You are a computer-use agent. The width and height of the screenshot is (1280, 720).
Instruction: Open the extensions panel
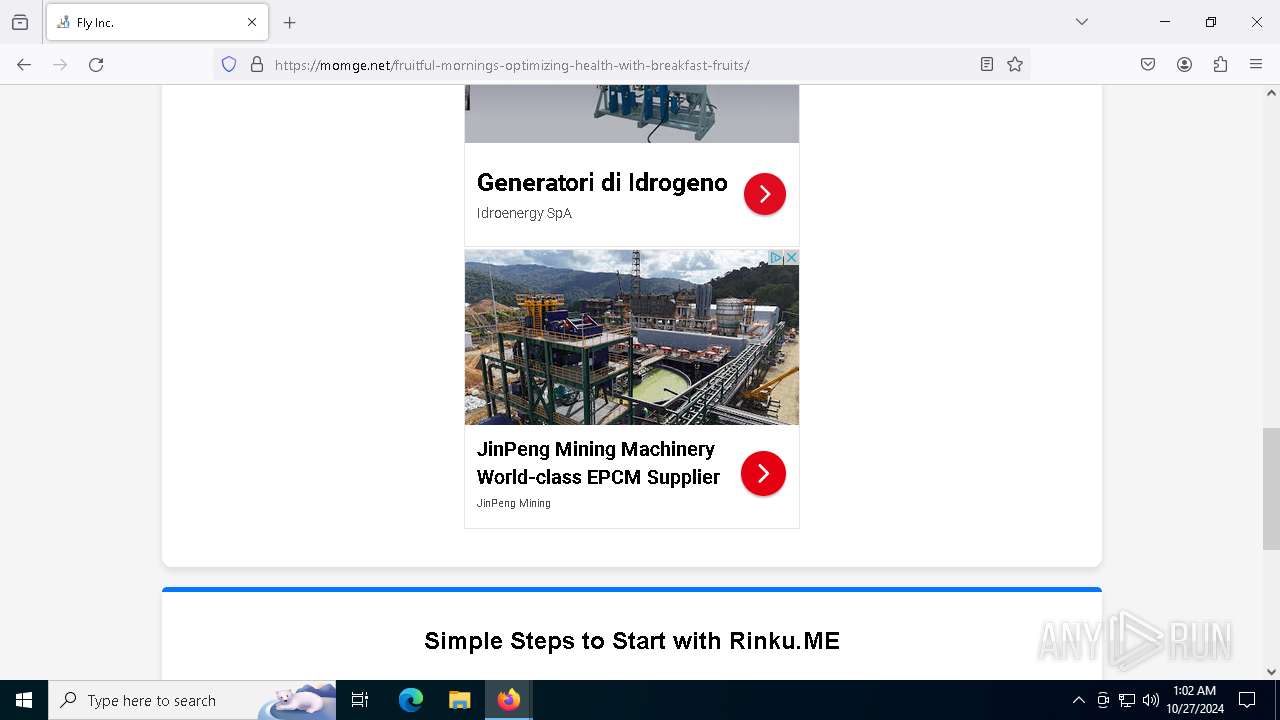pos(1220,65)
